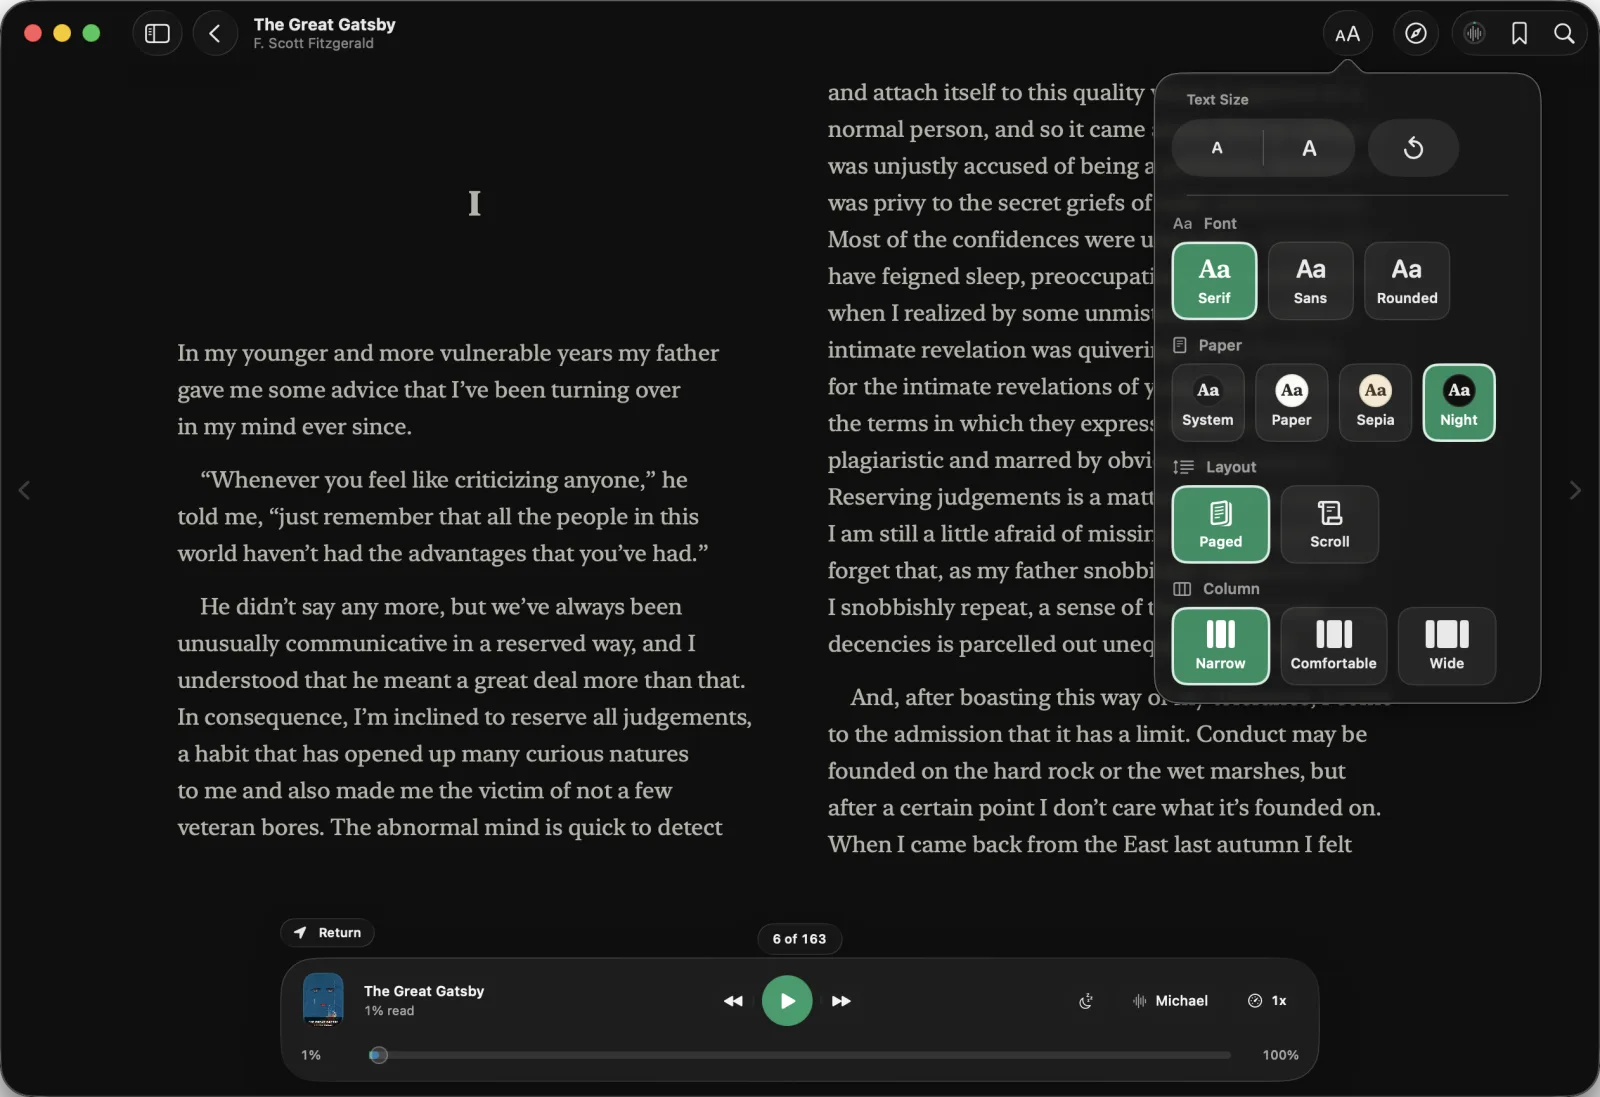Set column width to Wide
The height and width of the screenshot is (1097, 1600).
[x=1446, y=646]
